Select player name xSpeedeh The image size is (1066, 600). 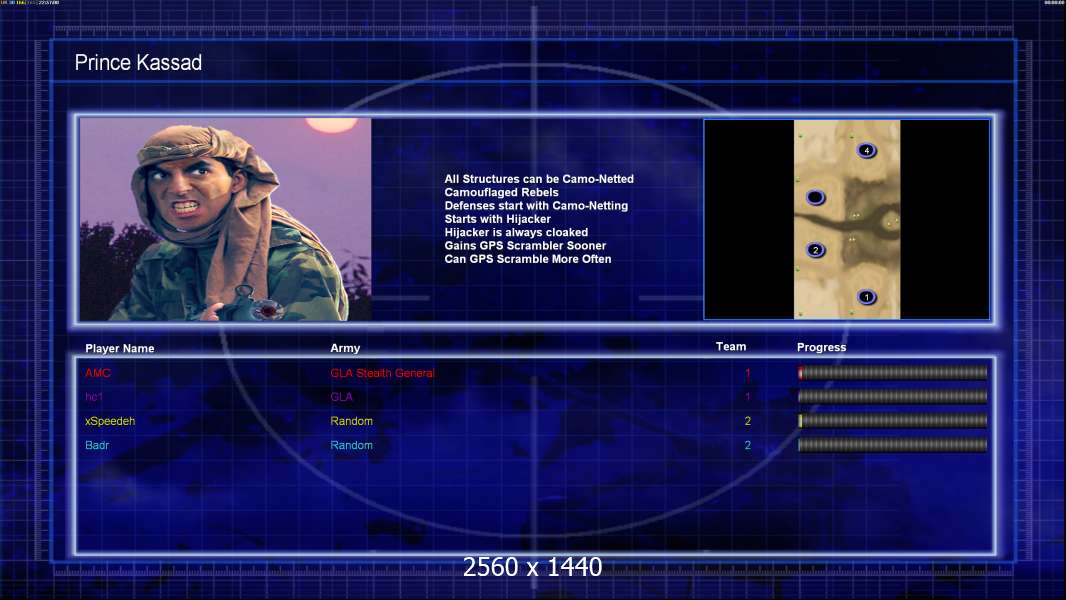(x=110, y=421)
